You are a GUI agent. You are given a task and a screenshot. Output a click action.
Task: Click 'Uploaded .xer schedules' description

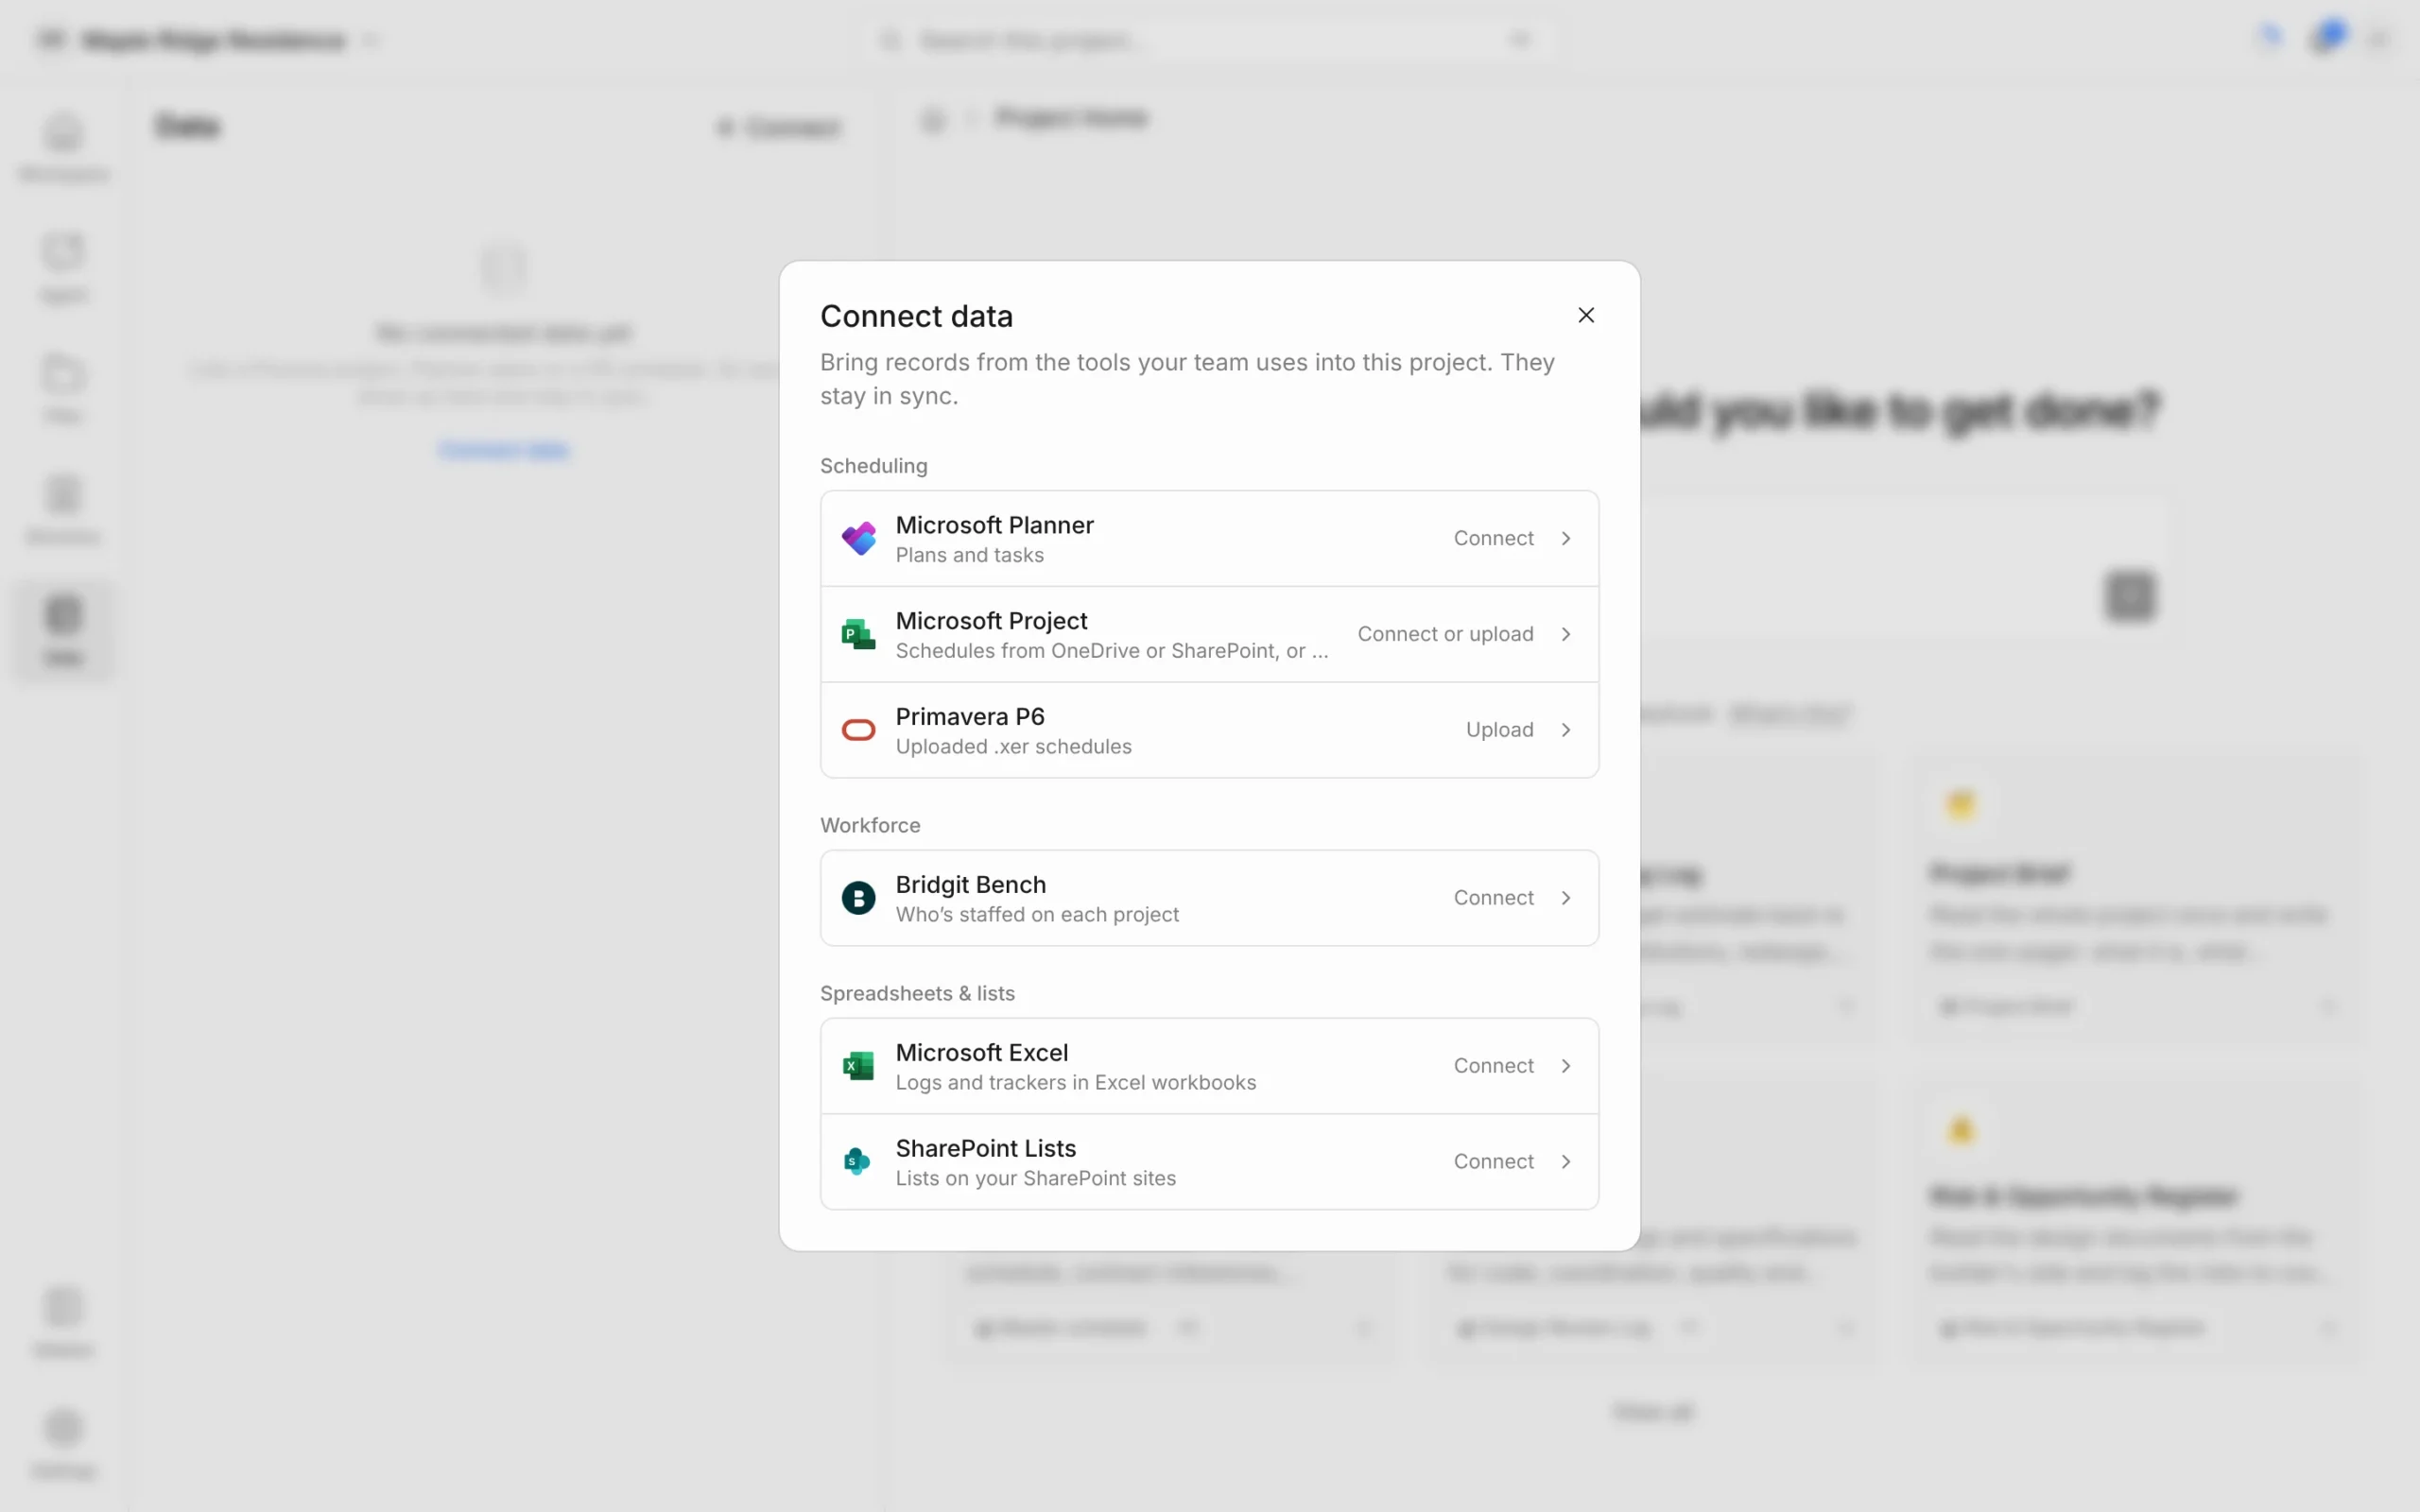(1013, 747)
